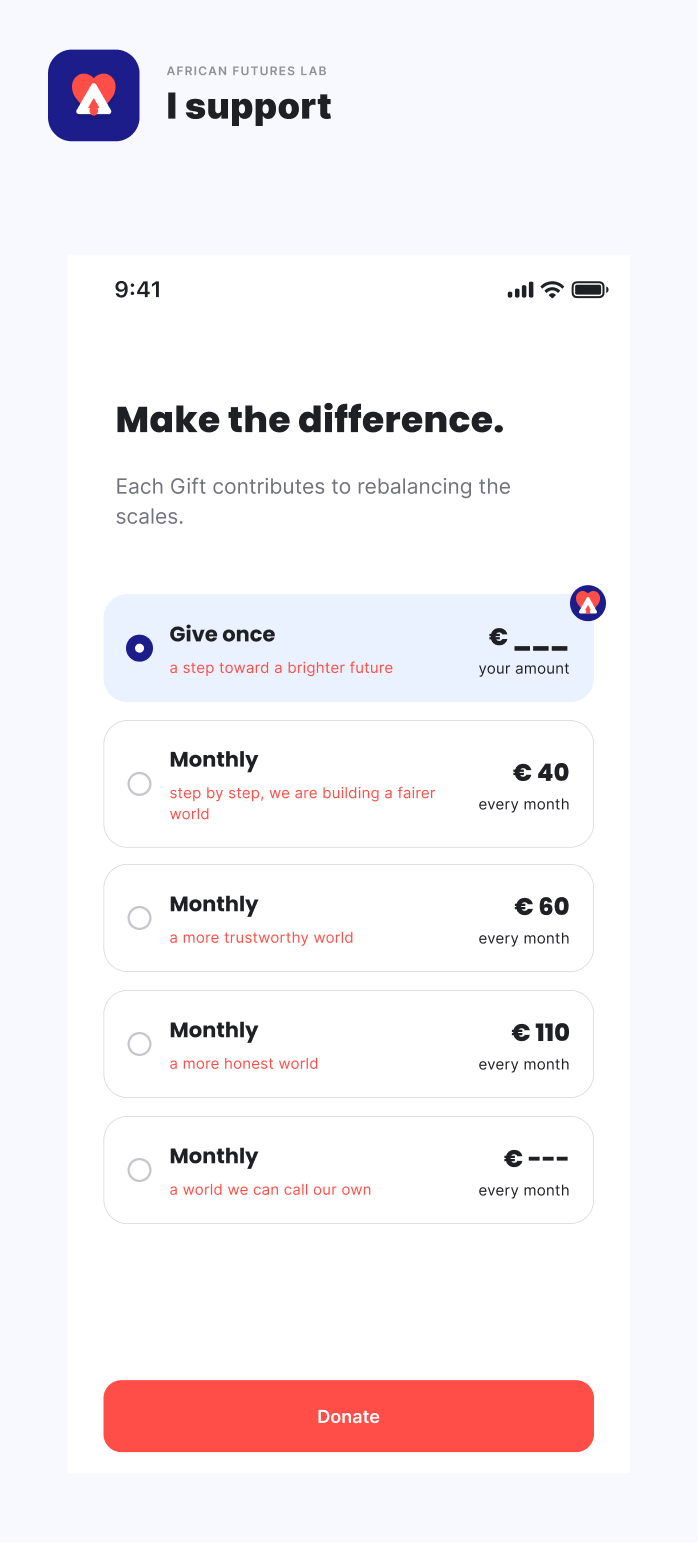Screen dimensions: 698x1543
Task: Click the 'I support' header title
Action: point(249,107)
